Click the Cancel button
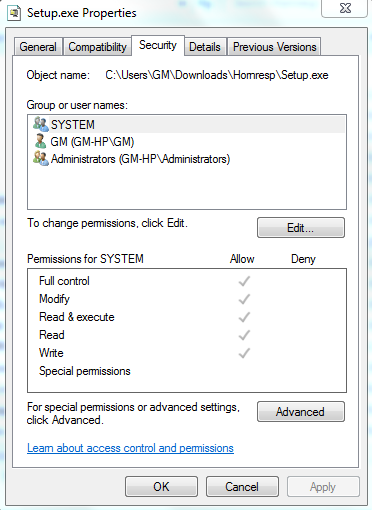Screen dimensions: 372x510 pos(242,487)
